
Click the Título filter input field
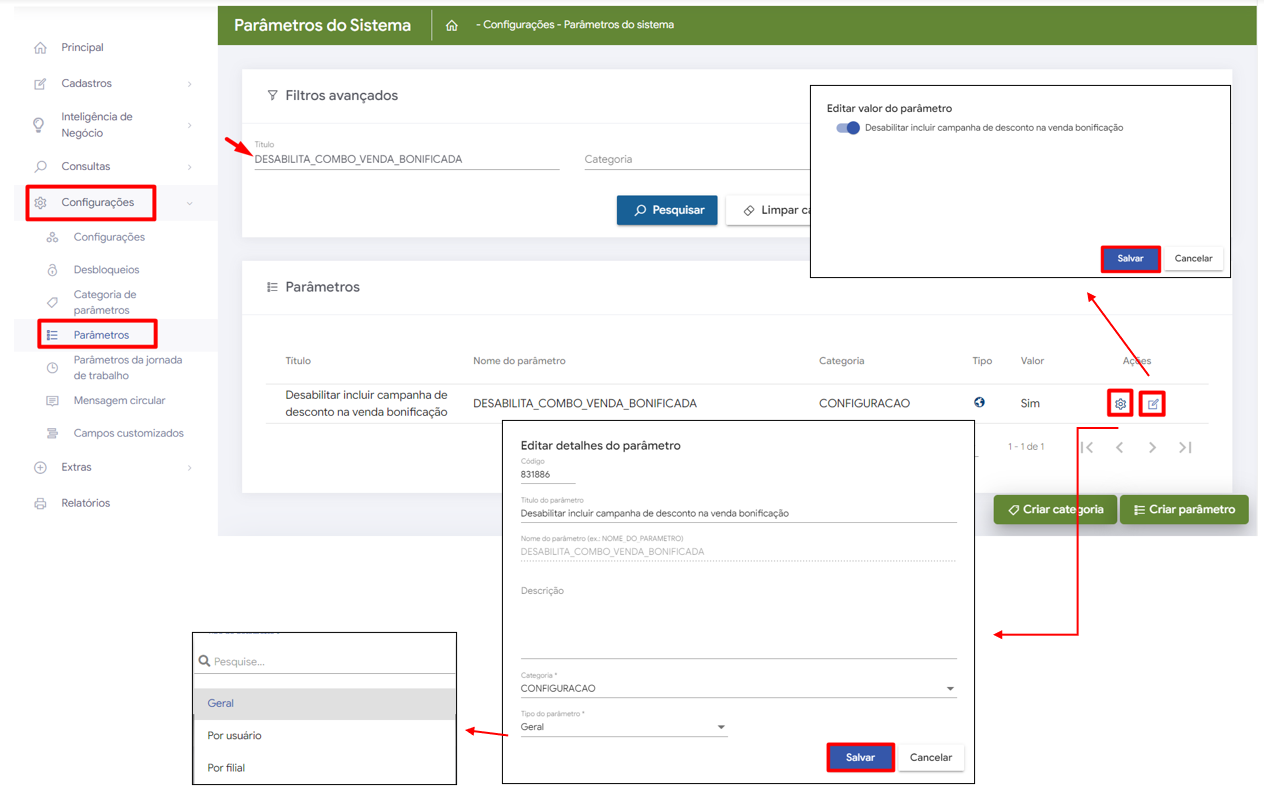pyautogui.click(x=406, y=159)
